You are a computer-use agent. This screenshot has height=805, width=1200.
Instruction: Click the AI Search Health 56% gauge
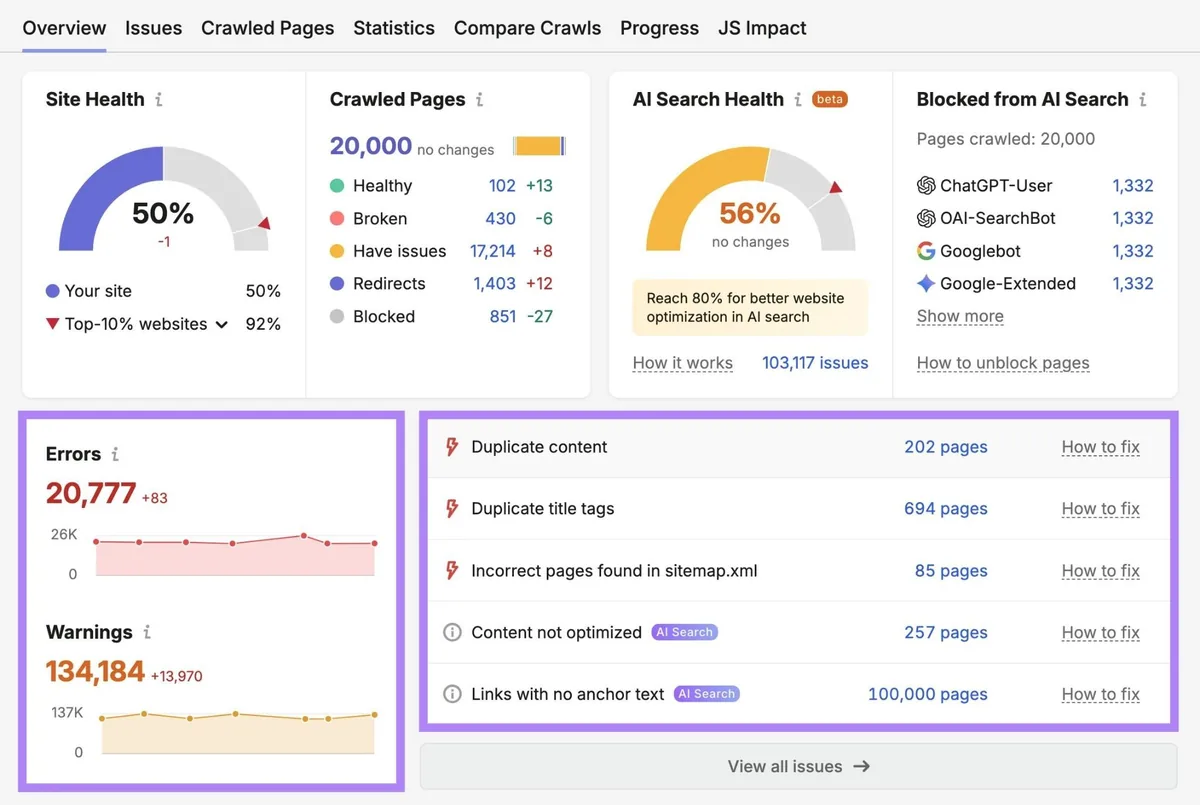point(750,199)
